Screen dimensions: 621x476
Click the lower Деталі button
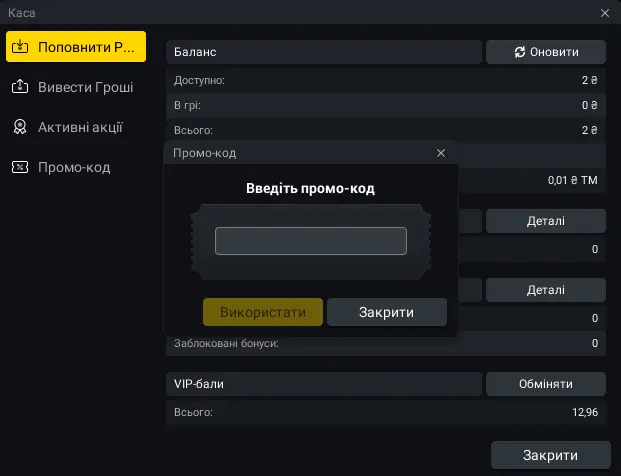[x=546, y=290]
